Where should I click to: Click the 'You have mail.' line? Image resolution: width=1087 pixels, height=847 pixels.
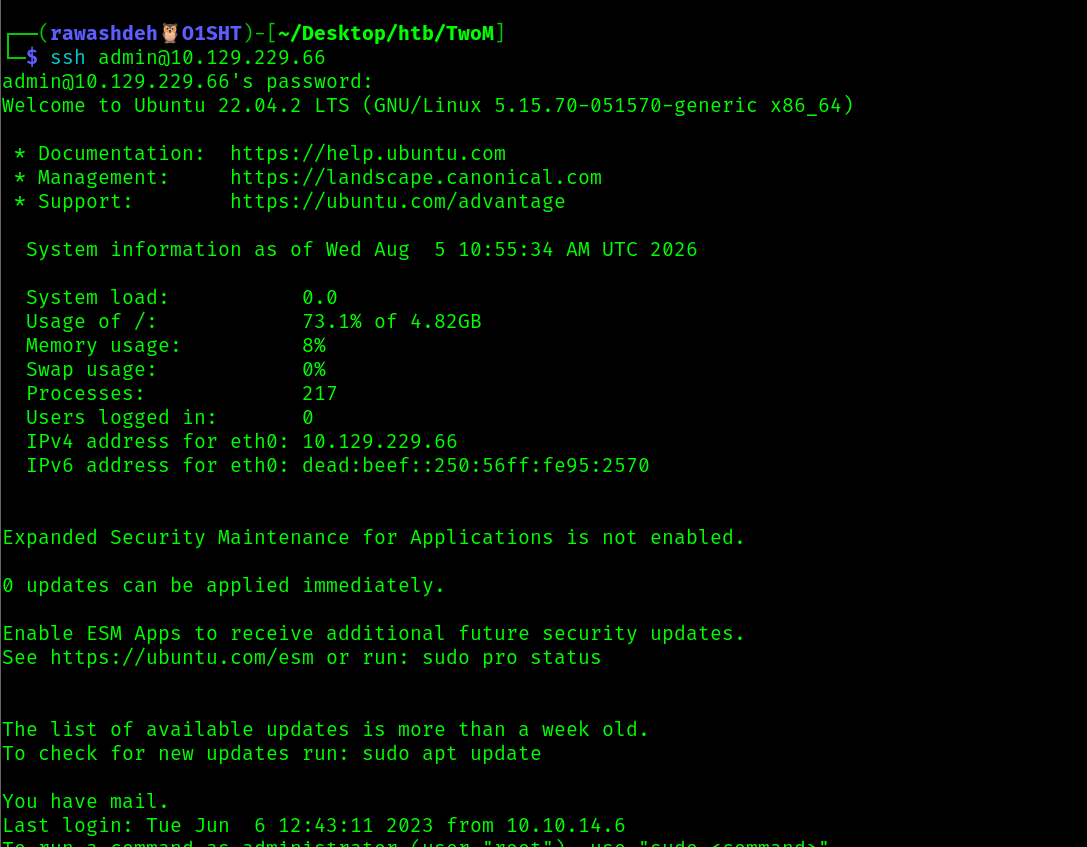pyautogui.click(x=85, y=802)
